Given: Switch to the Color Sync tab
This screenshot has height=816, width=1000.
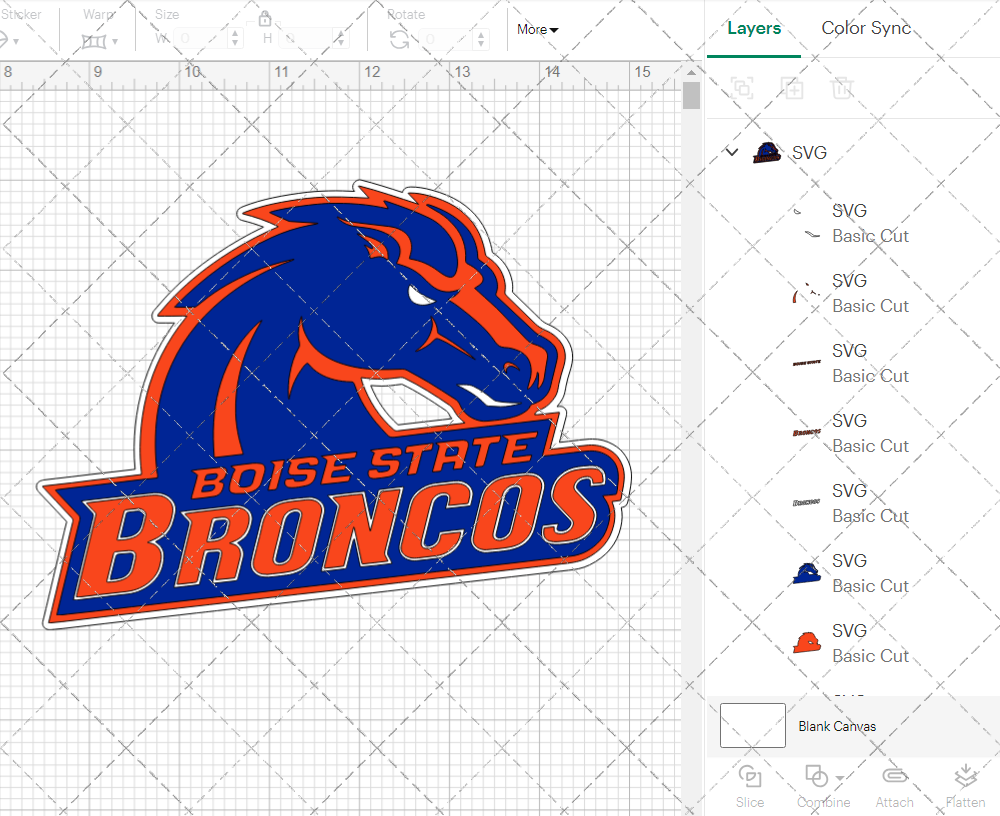Looking at the screenshot, I should (866, 28).
